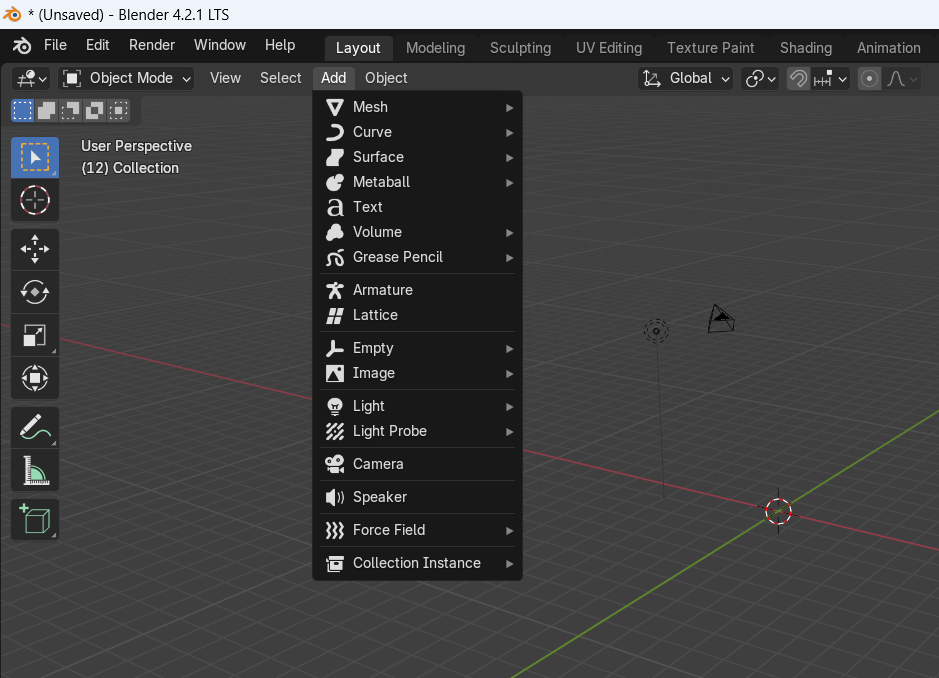Expand the Force Field submenu

click(417, 531)
